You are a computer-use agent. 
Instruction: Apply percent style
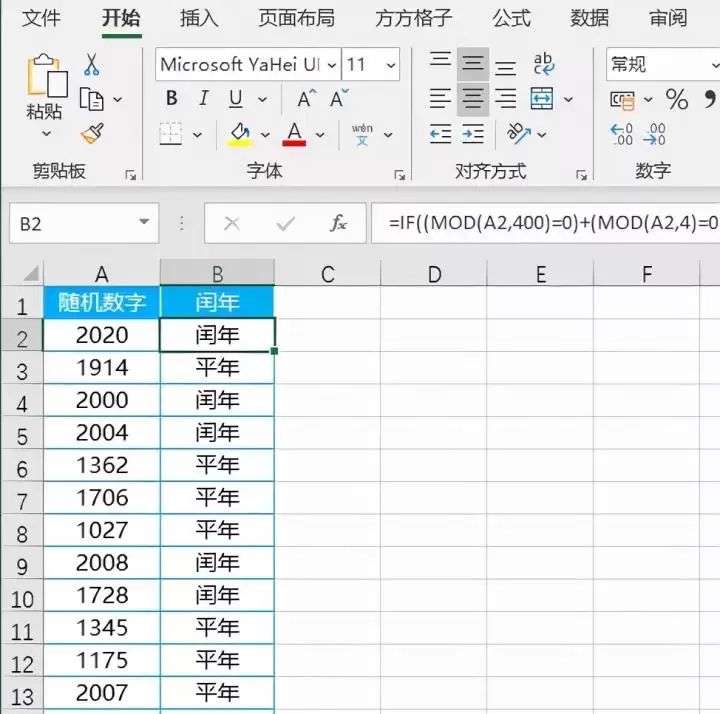tap(677, 99)
